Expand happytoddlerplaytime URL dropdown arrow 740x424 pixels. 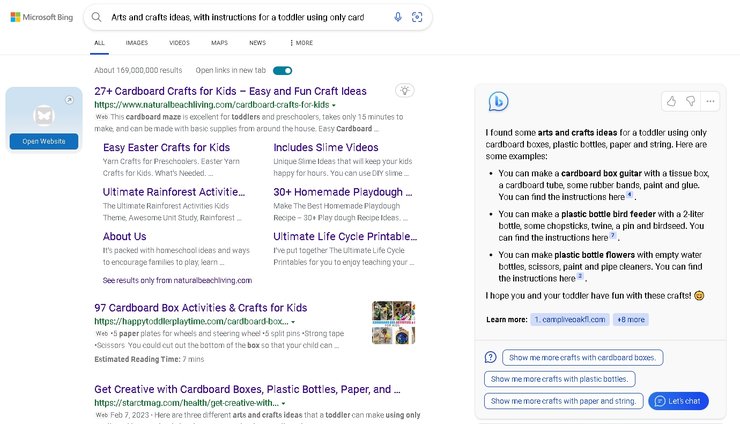click(x=293, y=322)
